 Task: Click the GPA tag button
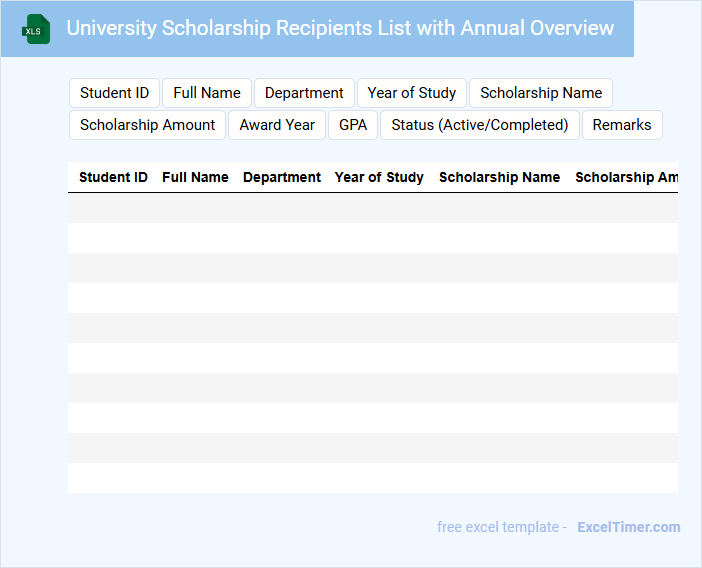[x=353, y=125]
